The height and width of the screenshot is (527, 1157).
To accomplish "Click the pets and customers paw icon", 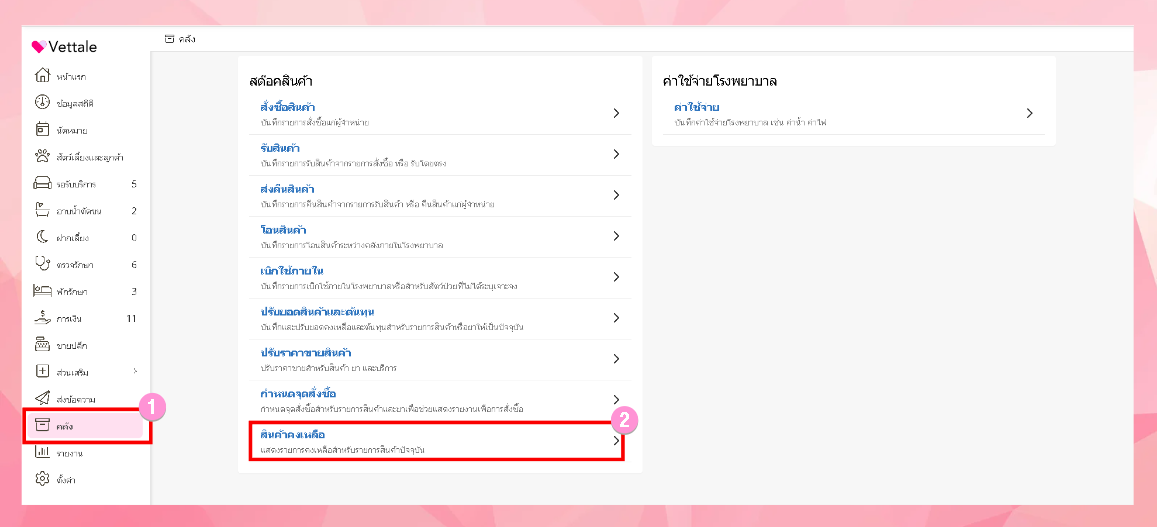I will point(43,156).
